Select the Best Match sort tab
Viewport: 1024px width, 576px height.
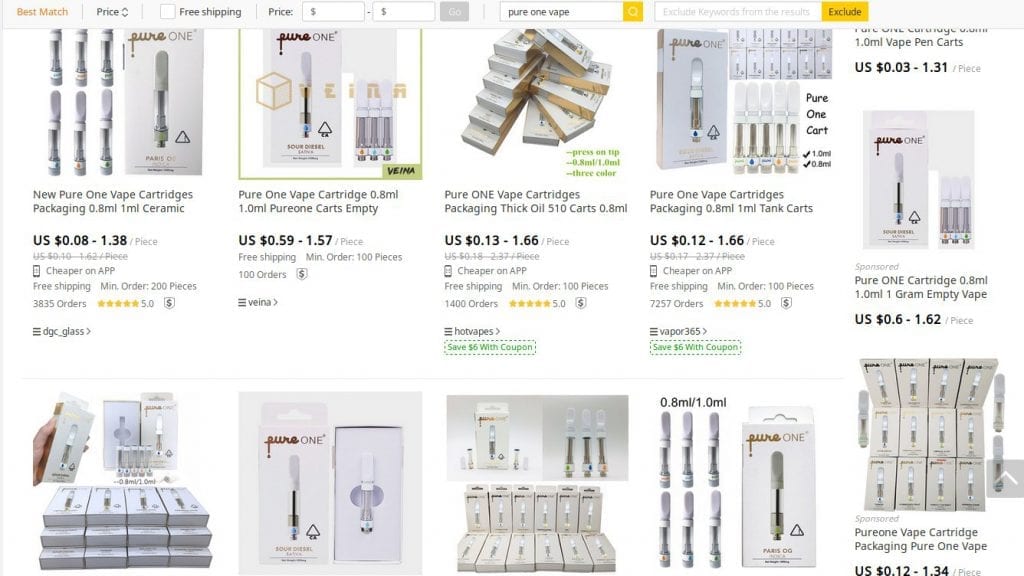point(42,12)
